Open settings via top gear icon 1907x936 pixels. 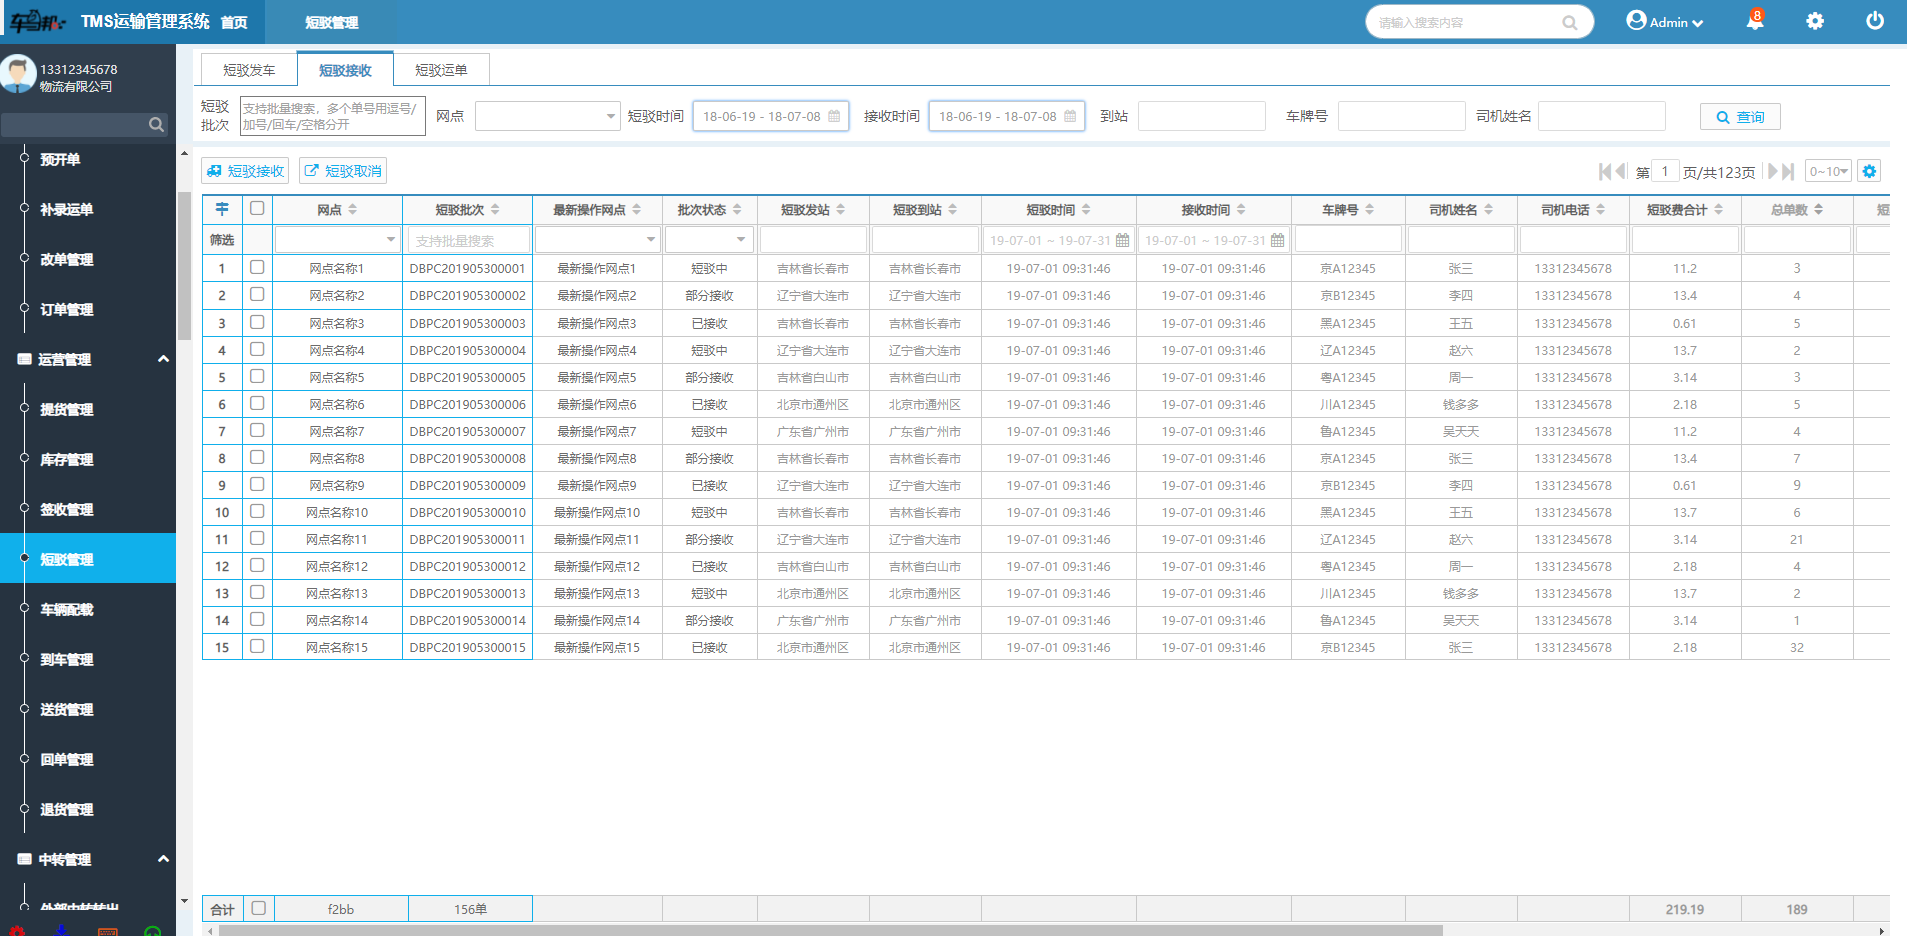click(x=1815, y=21)
